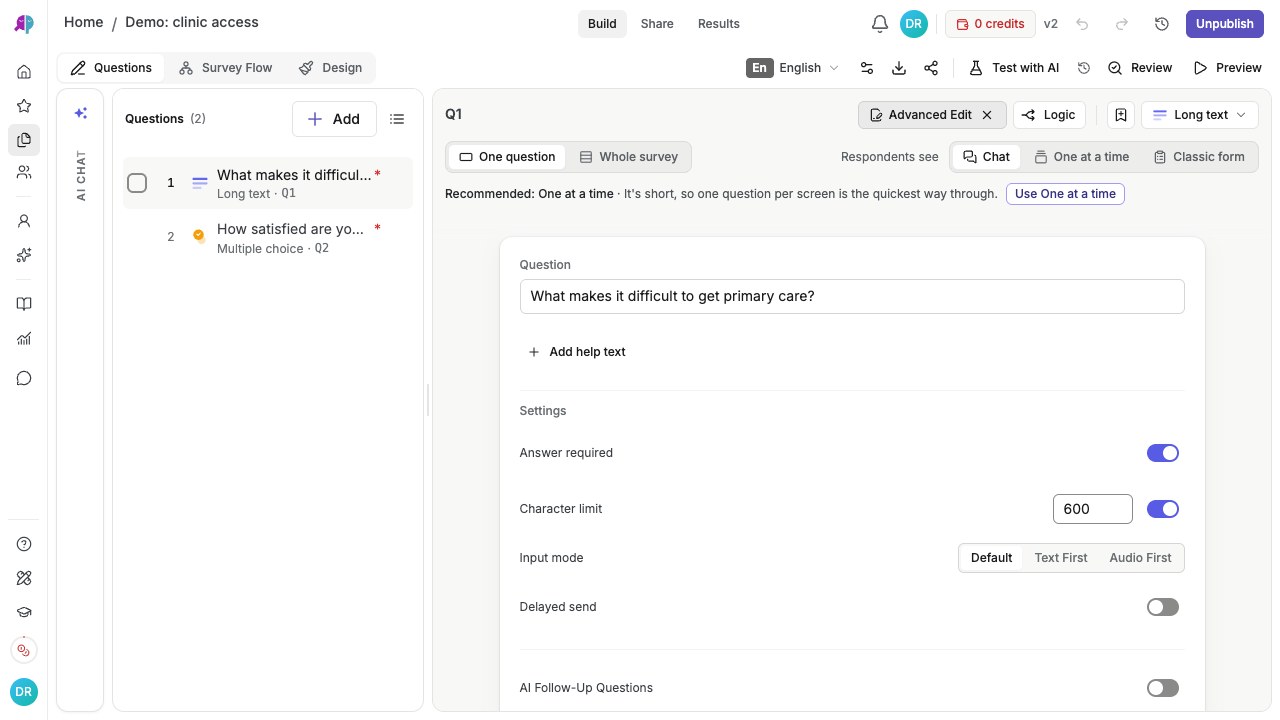Switch view to Whole survey
1280x720 pixels.
(628, 157)
